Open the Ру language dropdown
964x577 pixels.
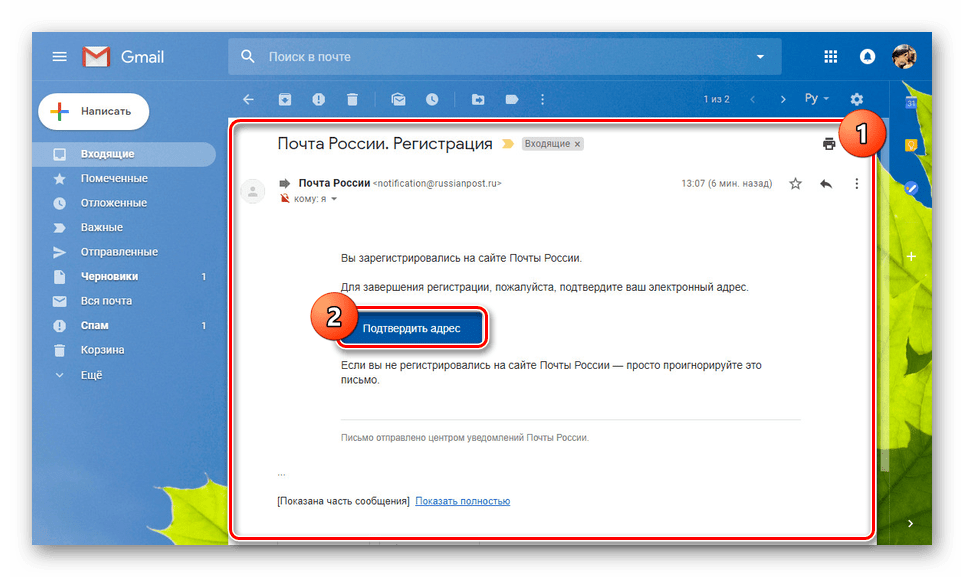816,99
